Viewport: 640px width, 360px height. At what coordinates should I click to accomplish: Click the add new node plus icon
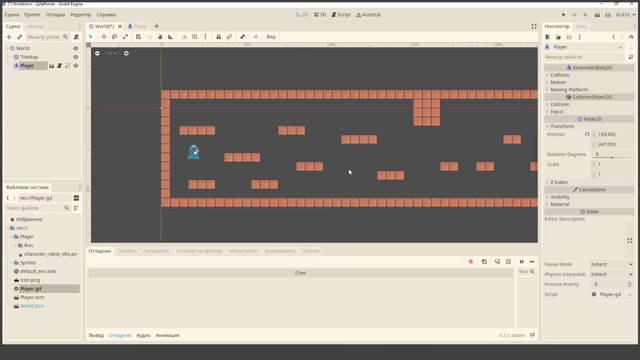coord(9,37)
